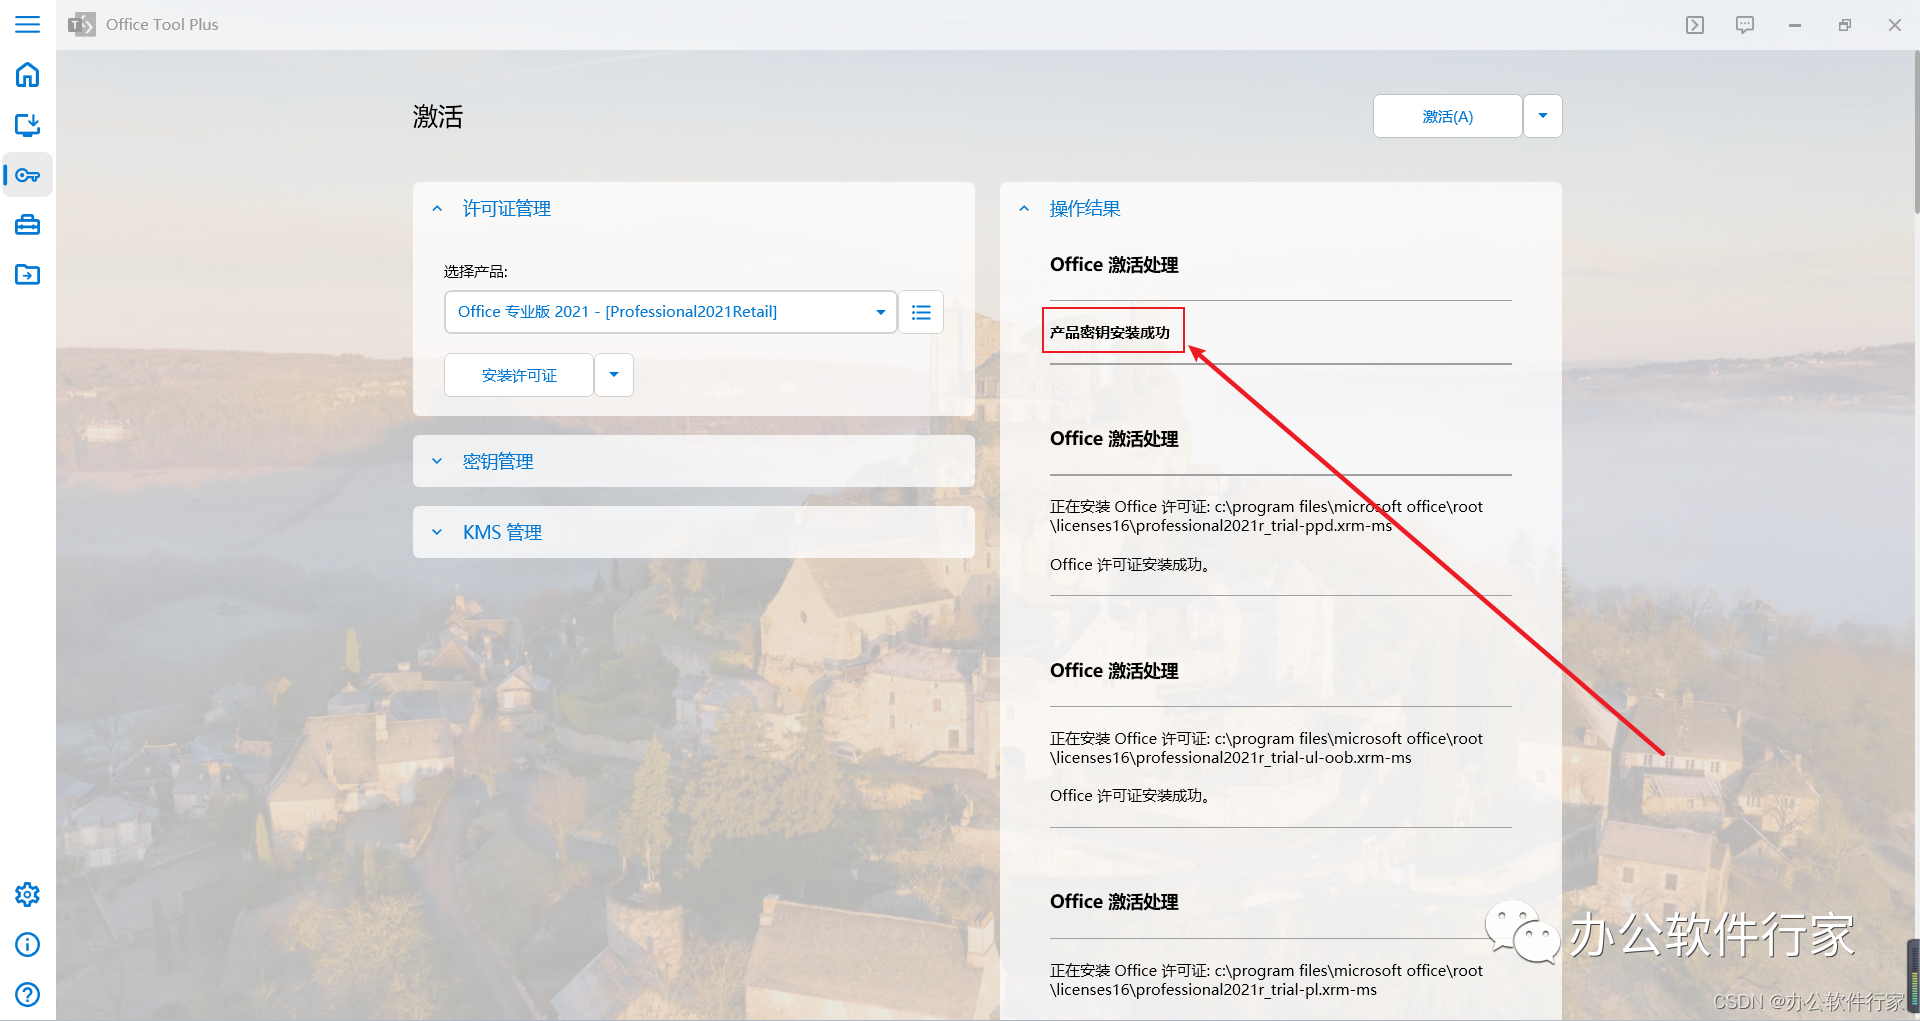This screenshot has height=1021, width=1920.
Task: Open the Activate key page in sidebar
Action: tap(28, 175)
